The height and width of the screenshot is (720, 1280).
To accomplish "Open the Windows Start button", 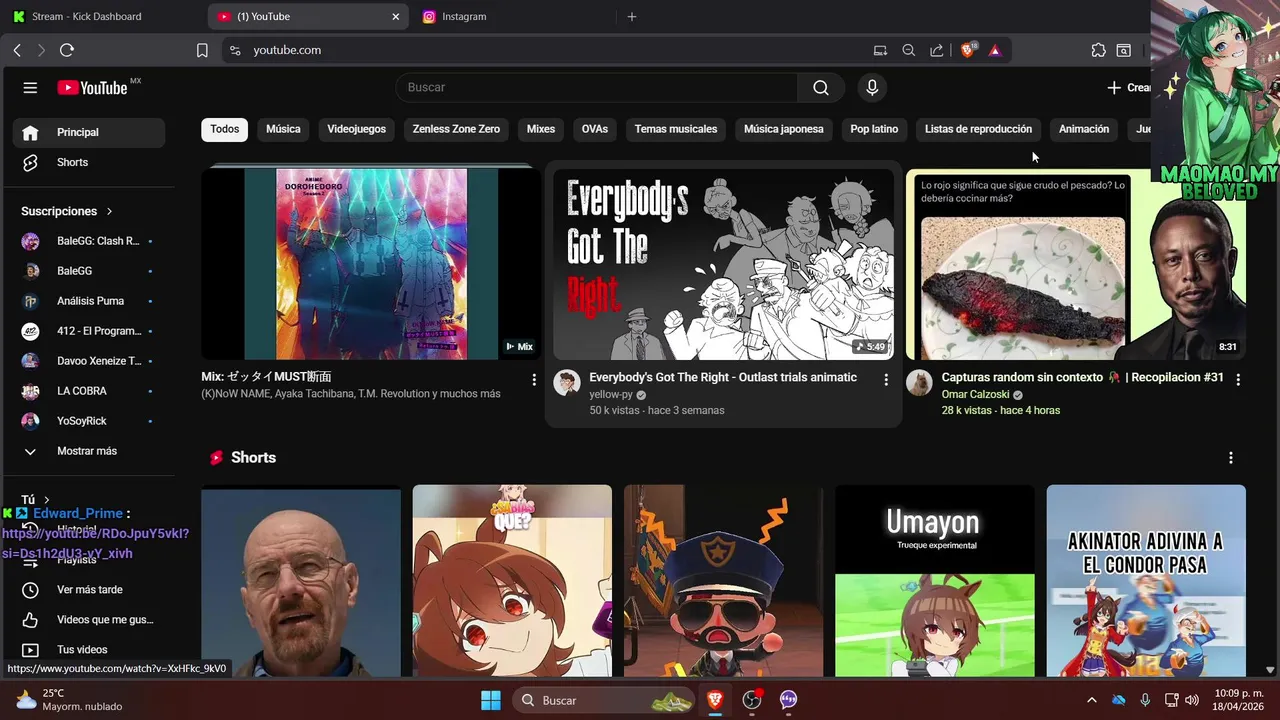I will tap(491, 700).
